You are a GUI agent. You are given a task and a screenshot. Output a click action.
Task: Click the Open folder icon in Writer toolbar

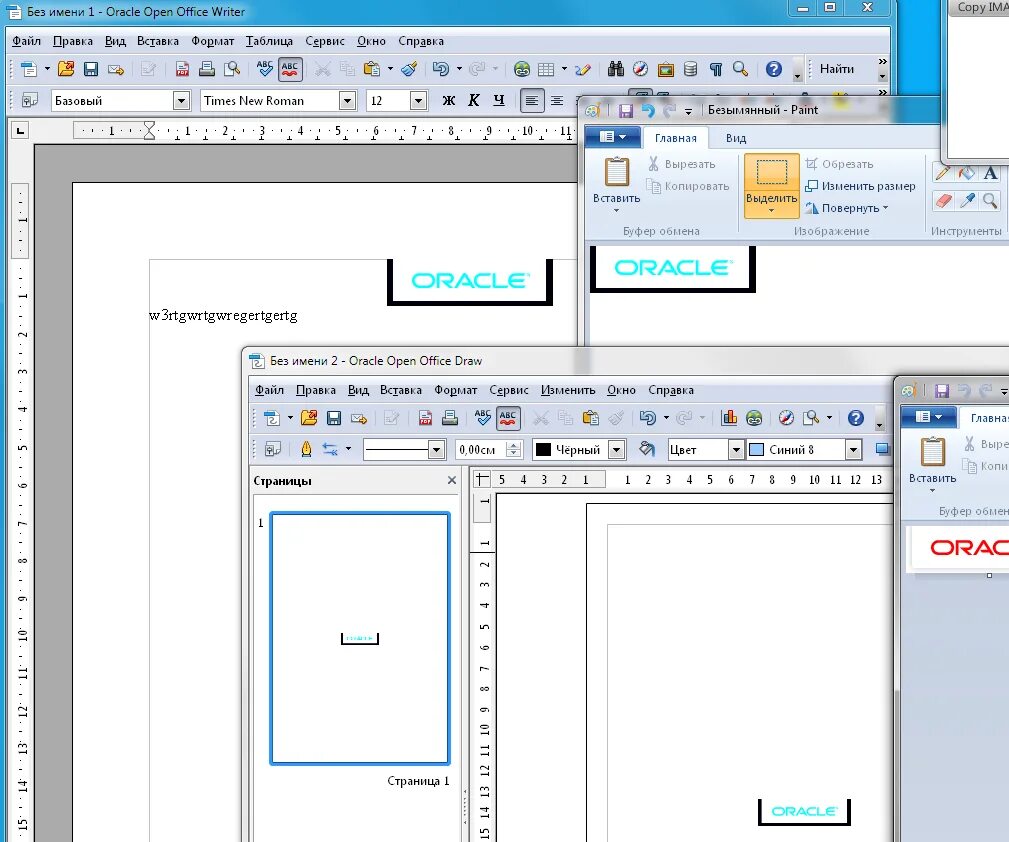tap(66, 69)
